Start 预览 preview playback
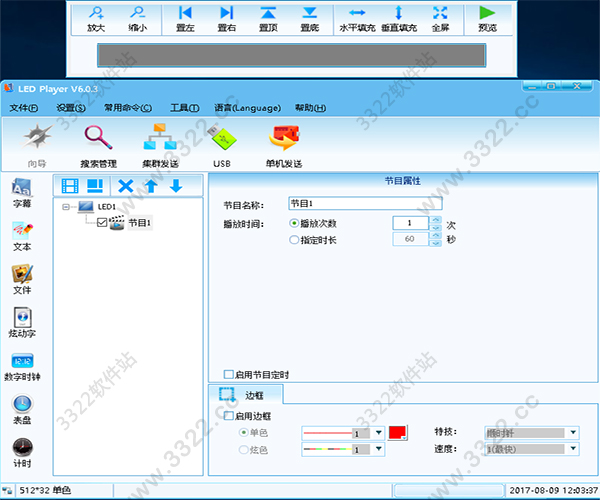This screenshot has width=600, height=500. [487, 19]
